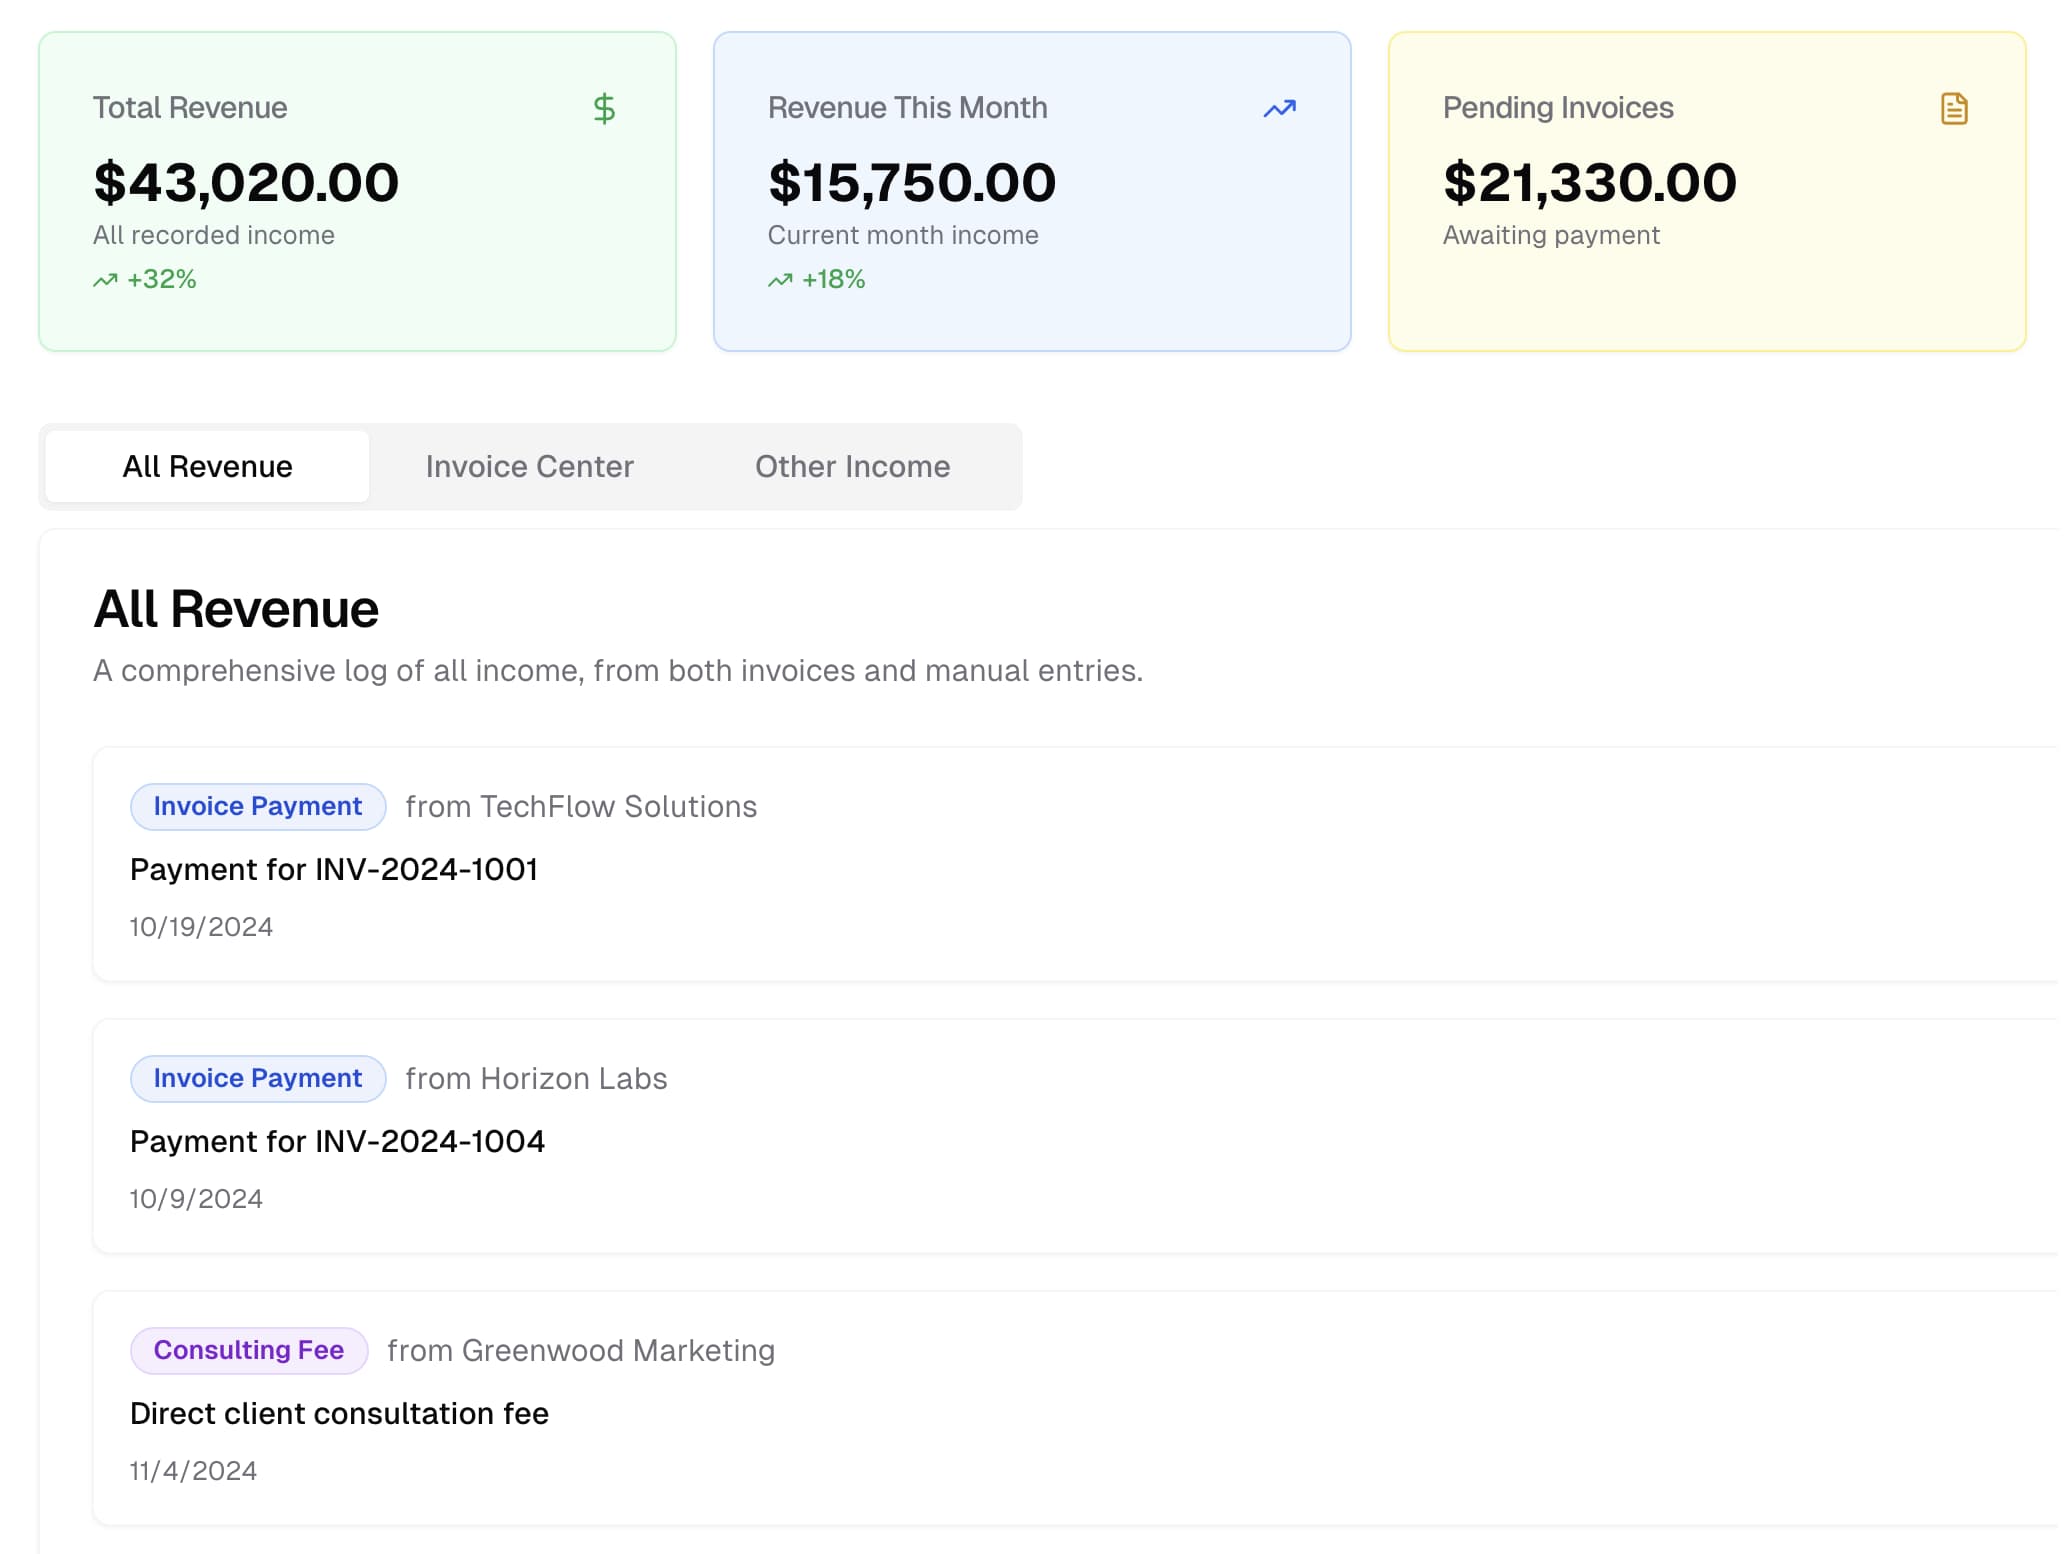Click the +32% trend arrow icon
Screen dimensions: 2072x1554
click(105, 280)
